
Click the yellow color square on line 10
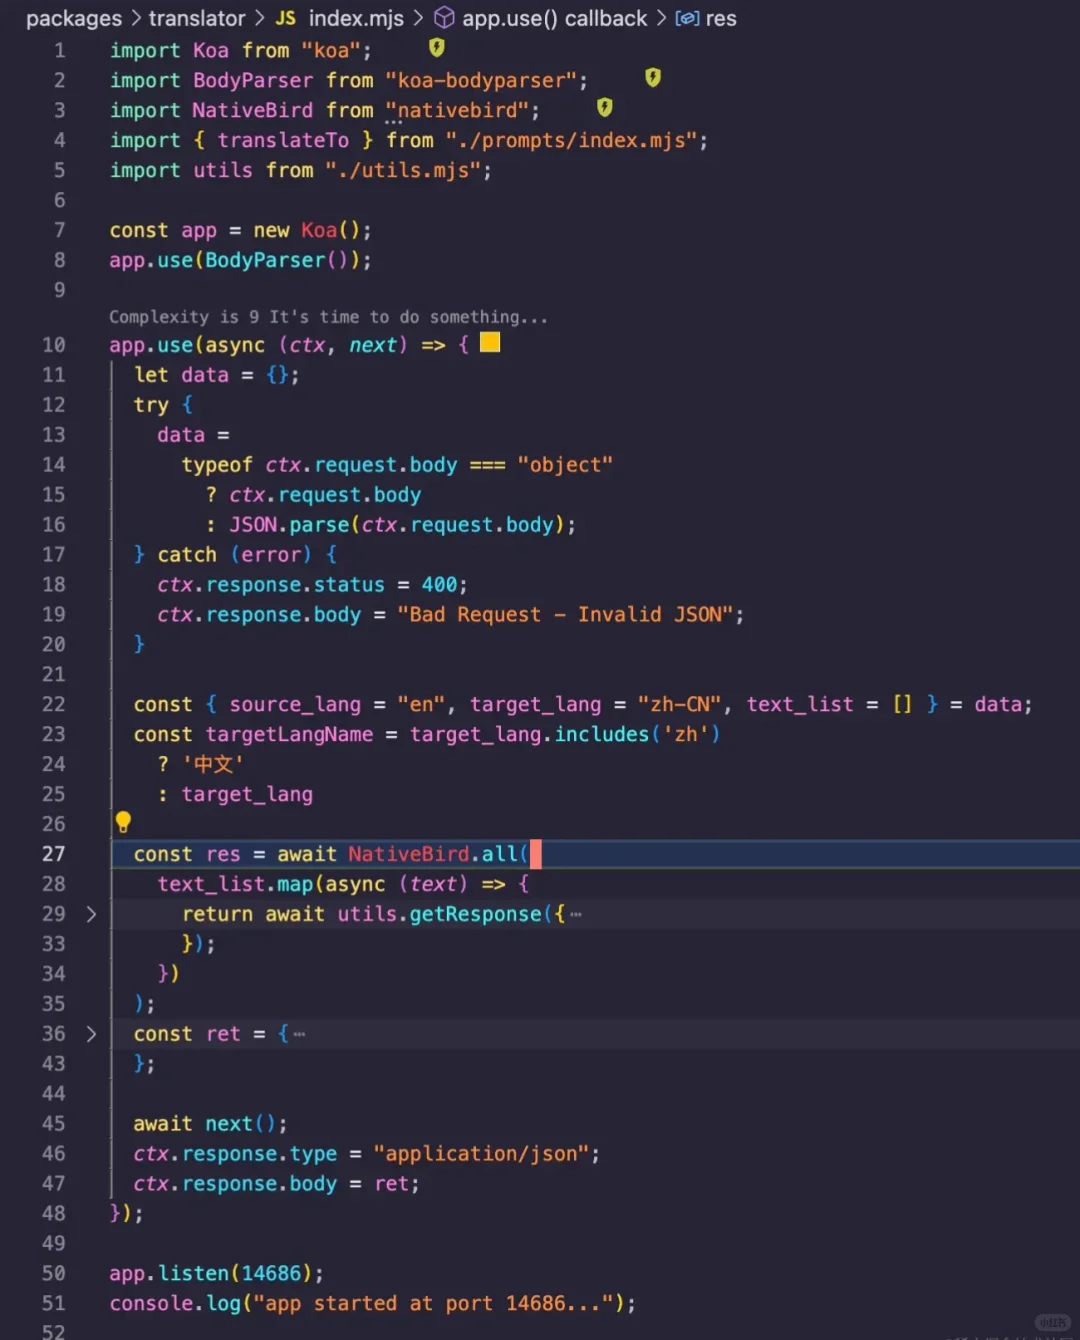[490, 343]
